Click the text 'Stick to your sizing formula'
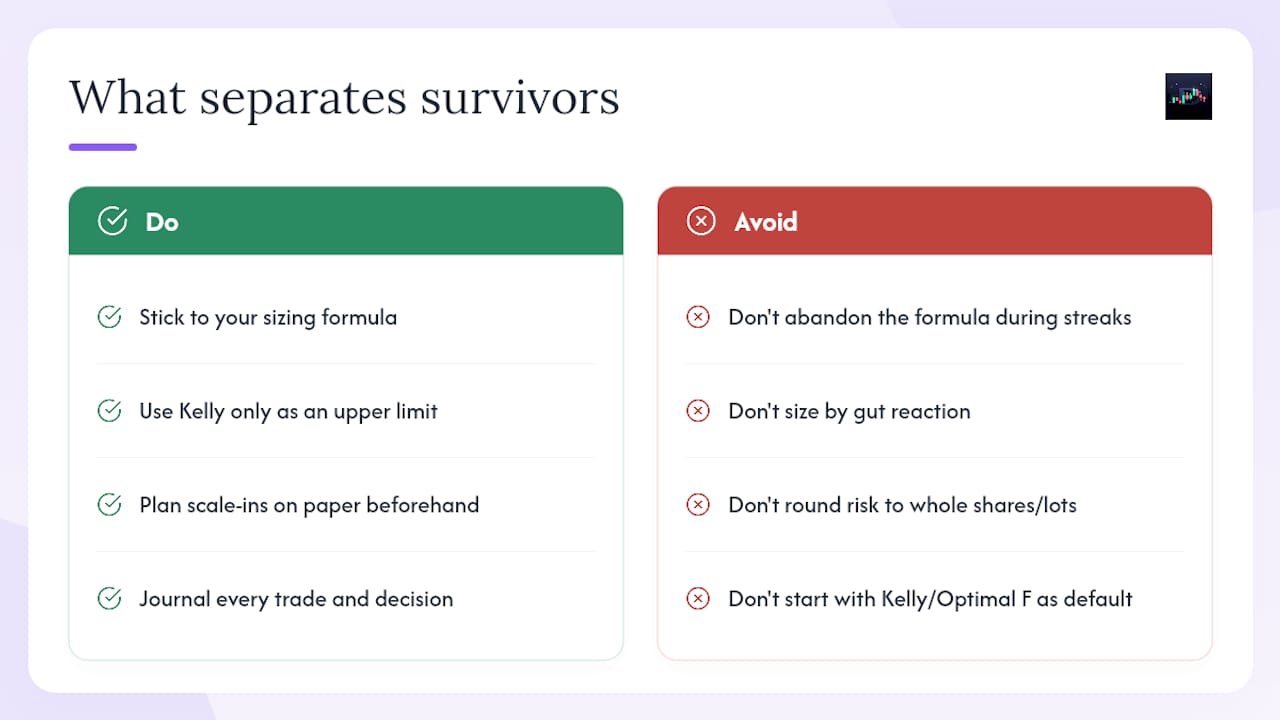1280x720 pixels. [x=268, y=318]
